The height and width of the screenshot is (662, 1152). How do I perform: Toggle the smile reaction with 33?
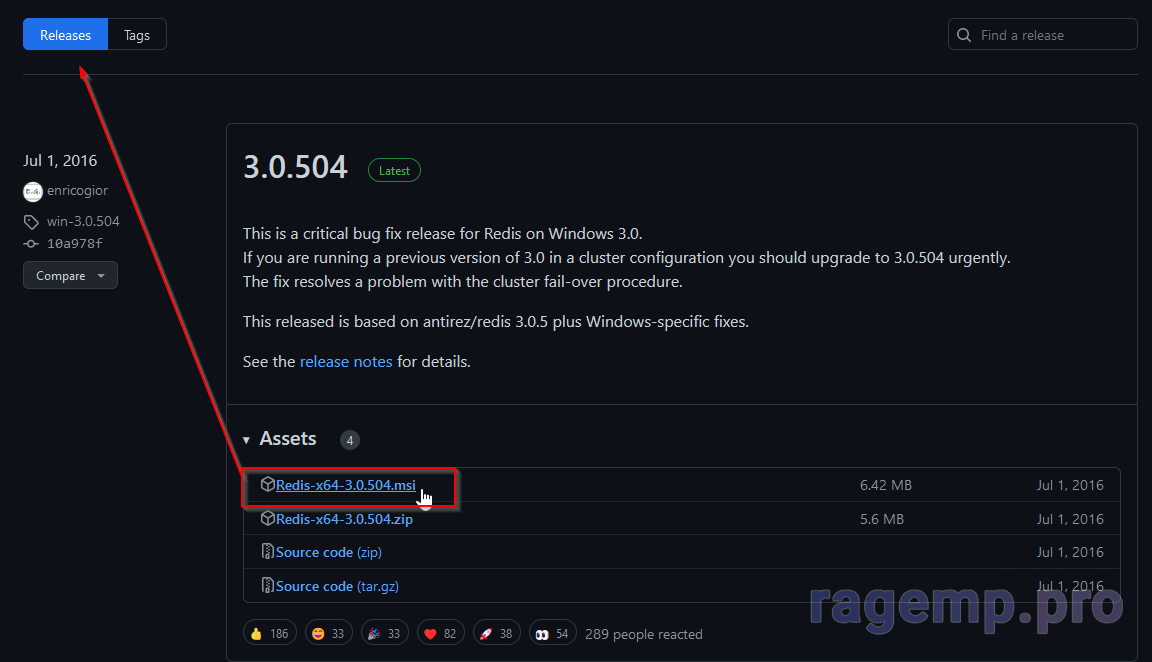tap(328, 633)
